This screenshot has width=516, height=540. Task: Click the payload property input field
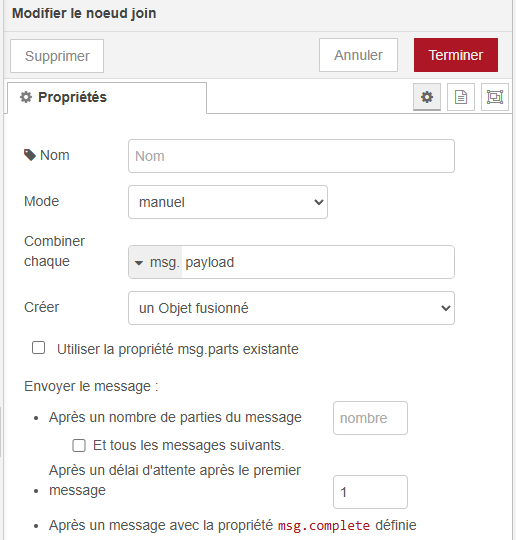(318, 262)
